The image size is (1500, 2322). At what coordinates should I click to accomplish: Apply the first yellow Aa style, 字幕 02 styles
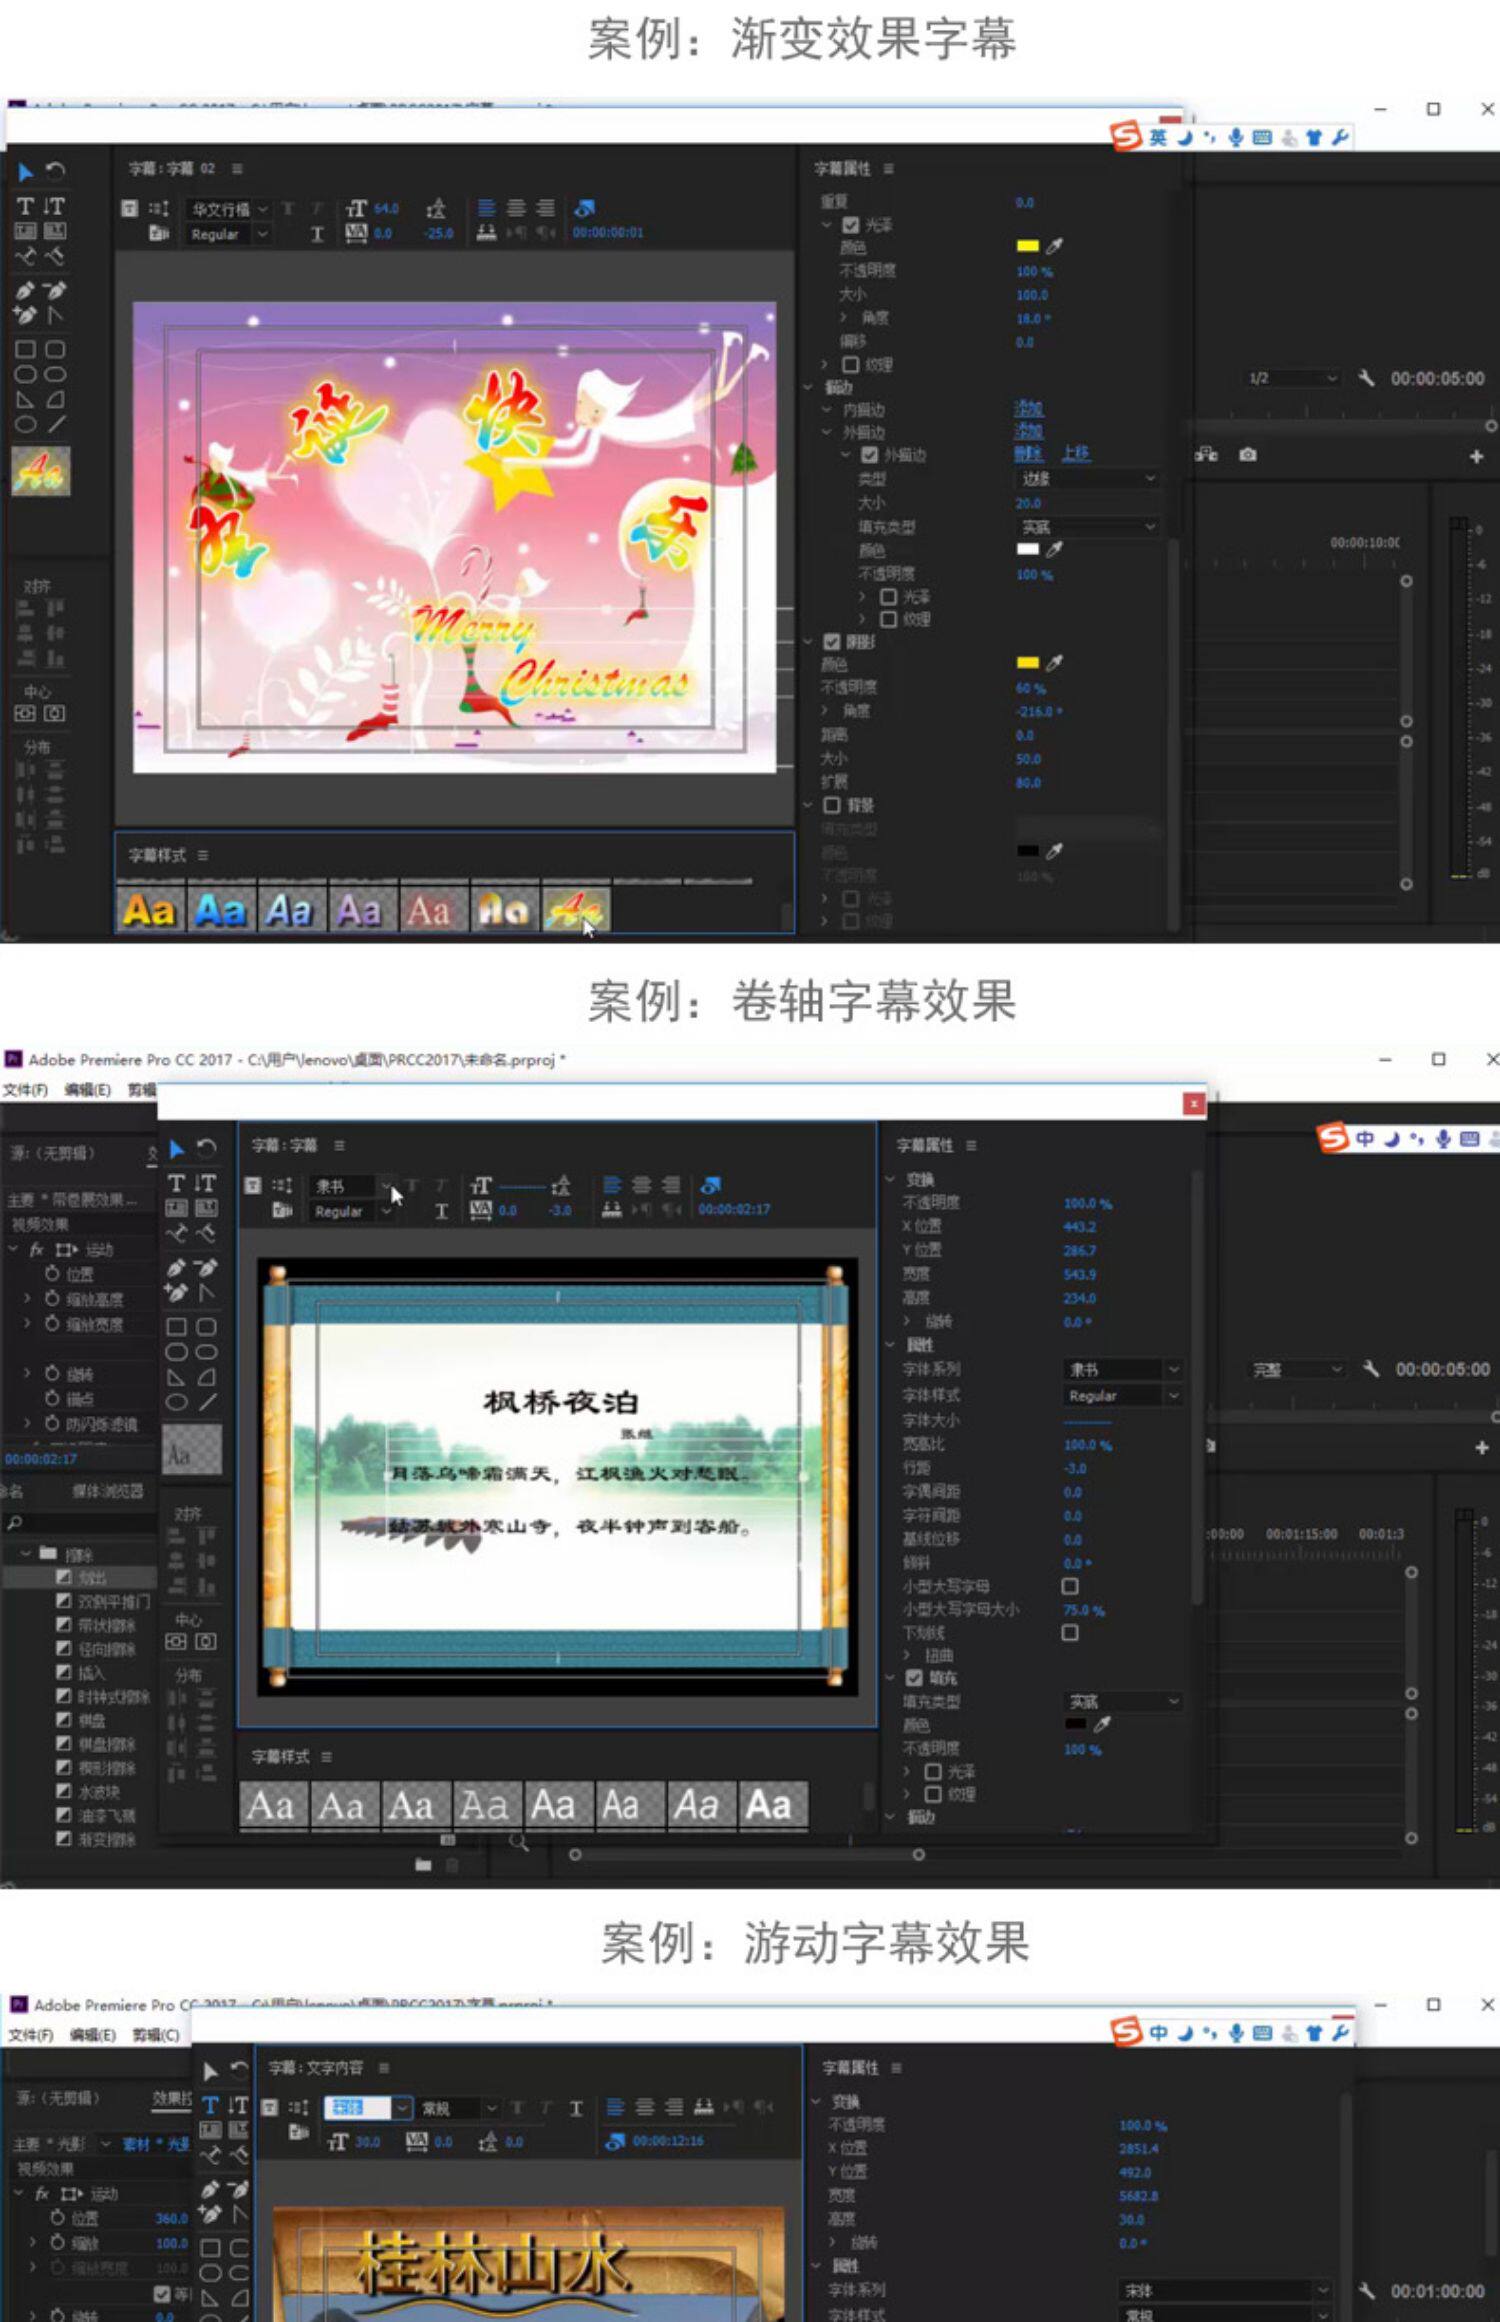click(150, 909)
